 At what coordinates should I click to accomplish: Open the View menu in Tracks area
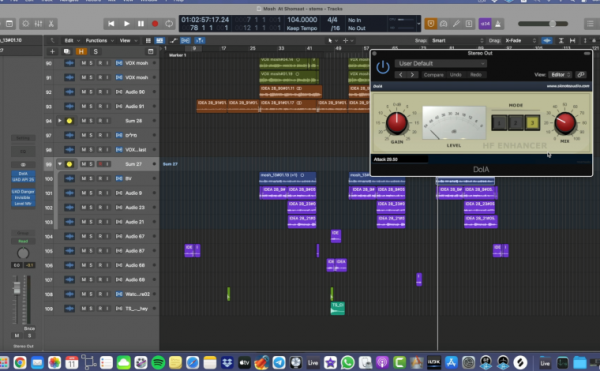click(127, 41)
